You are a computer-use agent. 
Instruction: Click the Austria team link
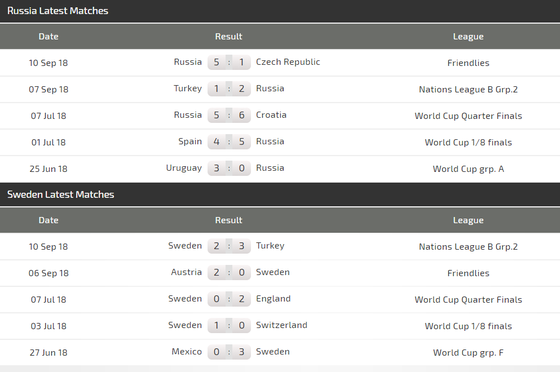click(186, 272)
